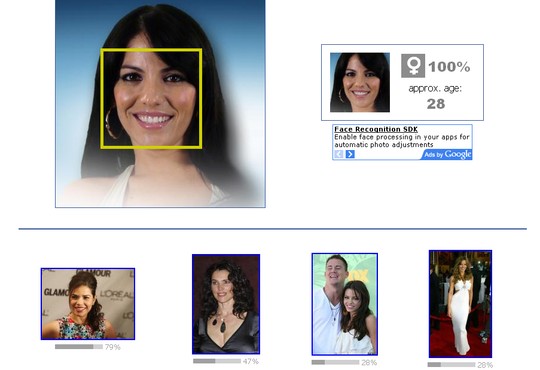Click the Ads by Google label
540x370 pixels.
447,154
